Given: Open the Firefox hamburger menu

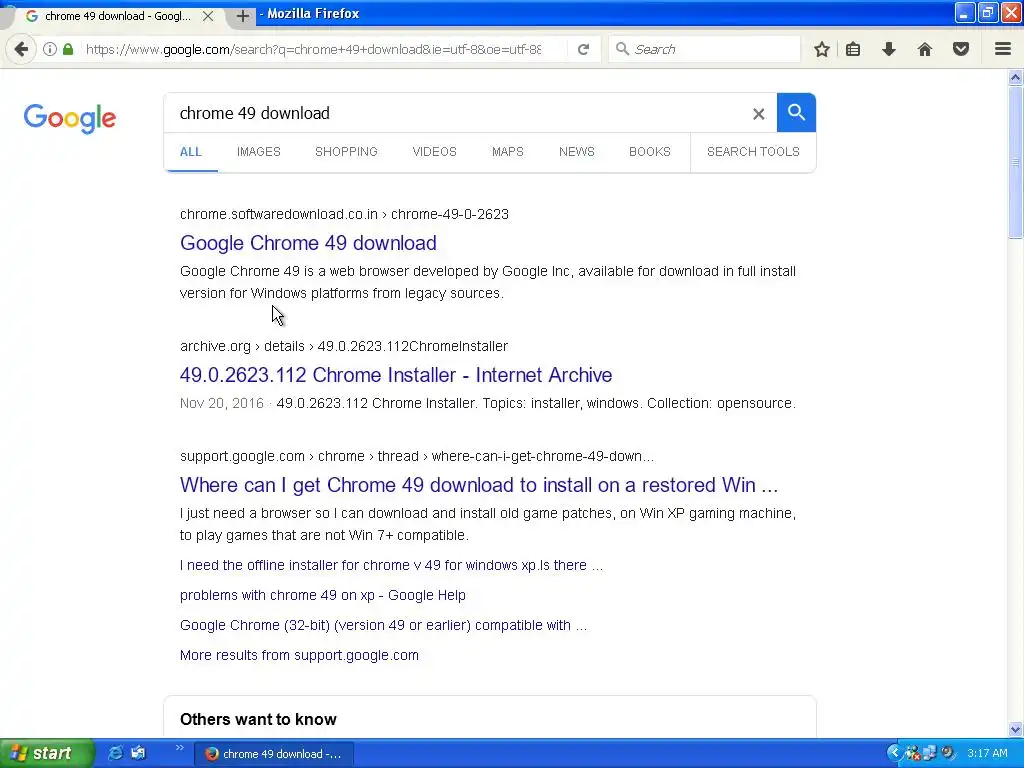Looking at the screenshot, I should click(x=1003, y=49).
